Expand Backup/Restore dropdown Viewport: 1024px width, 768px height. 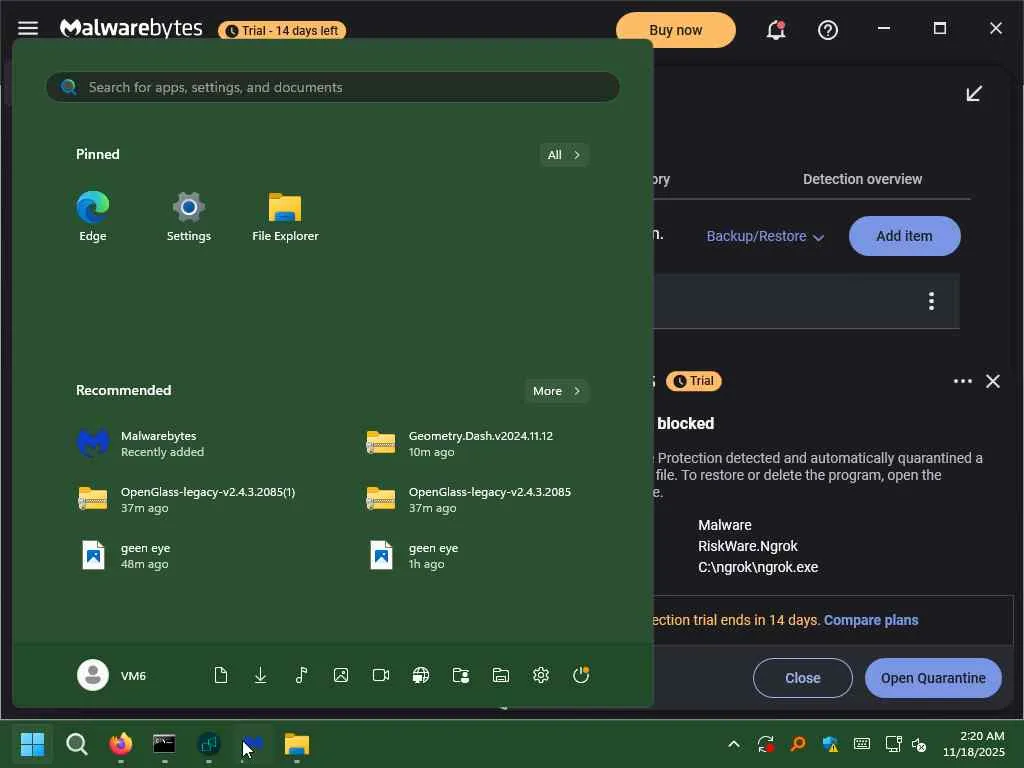pos(765,236)
